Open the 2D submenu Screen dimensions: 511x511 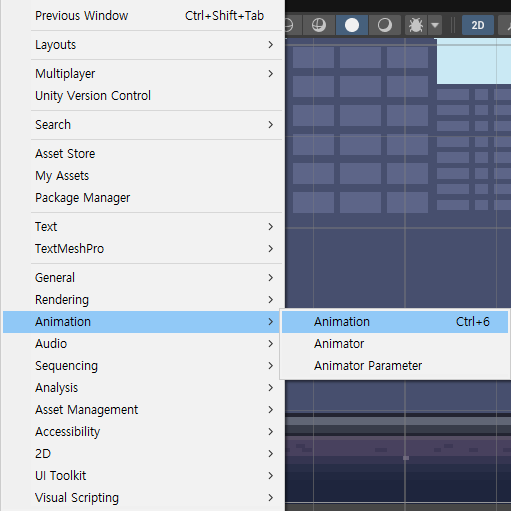pos(142,454)
